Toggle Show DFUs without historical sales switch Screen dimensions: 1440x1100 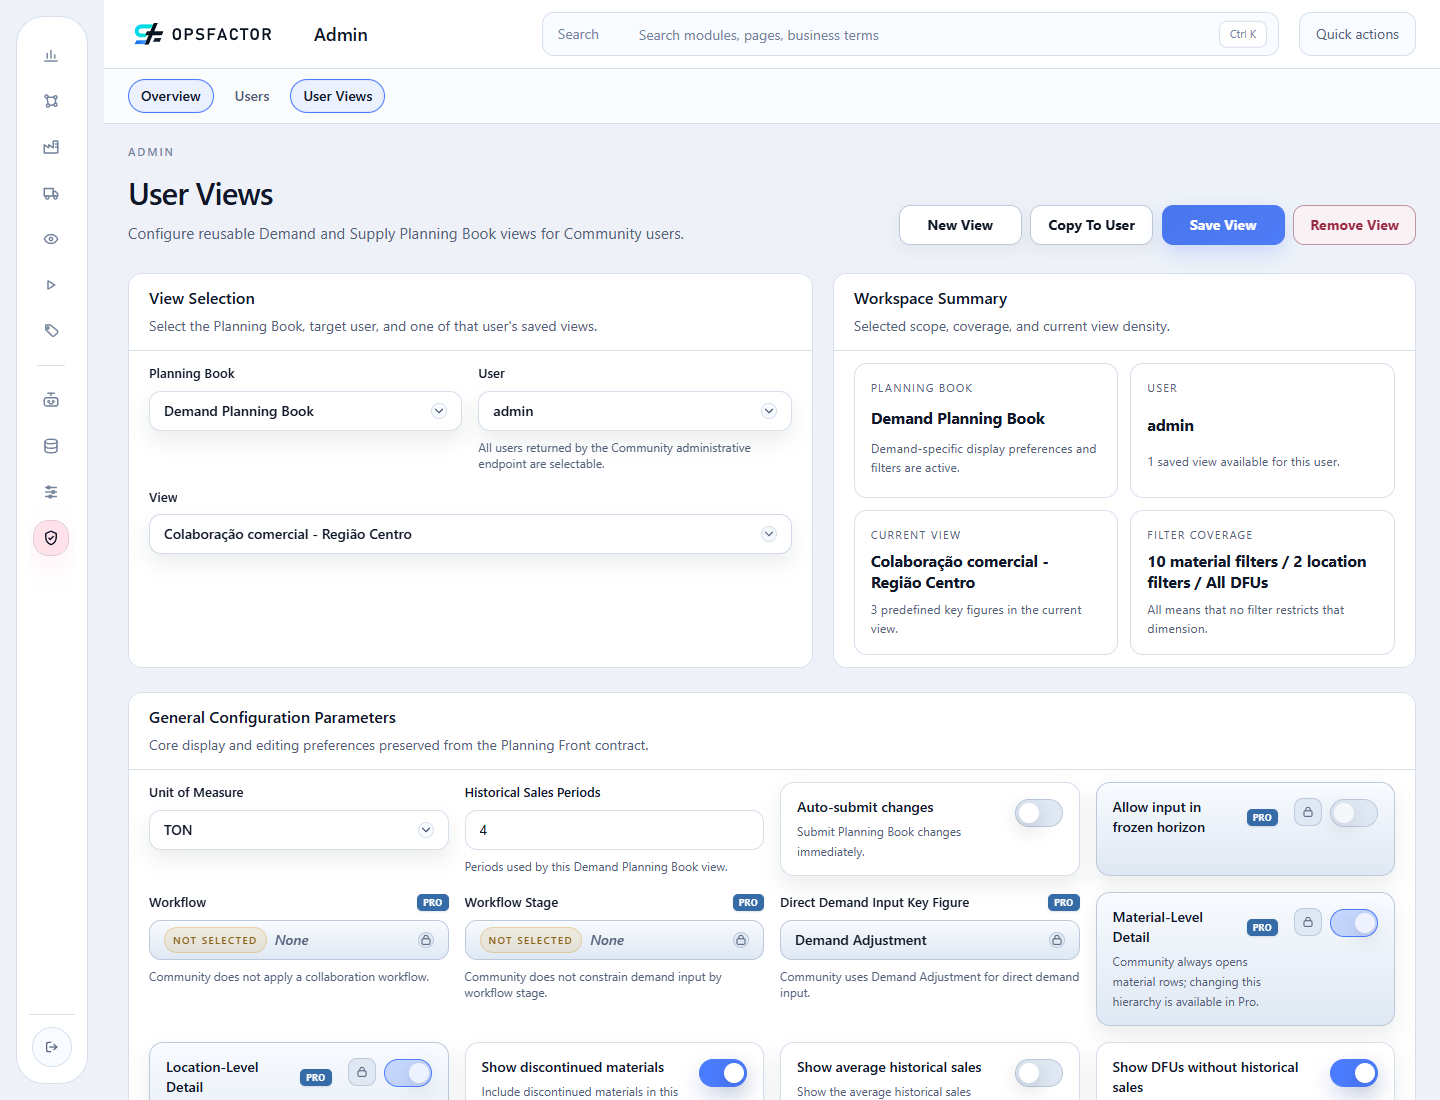point(1354,1073)
